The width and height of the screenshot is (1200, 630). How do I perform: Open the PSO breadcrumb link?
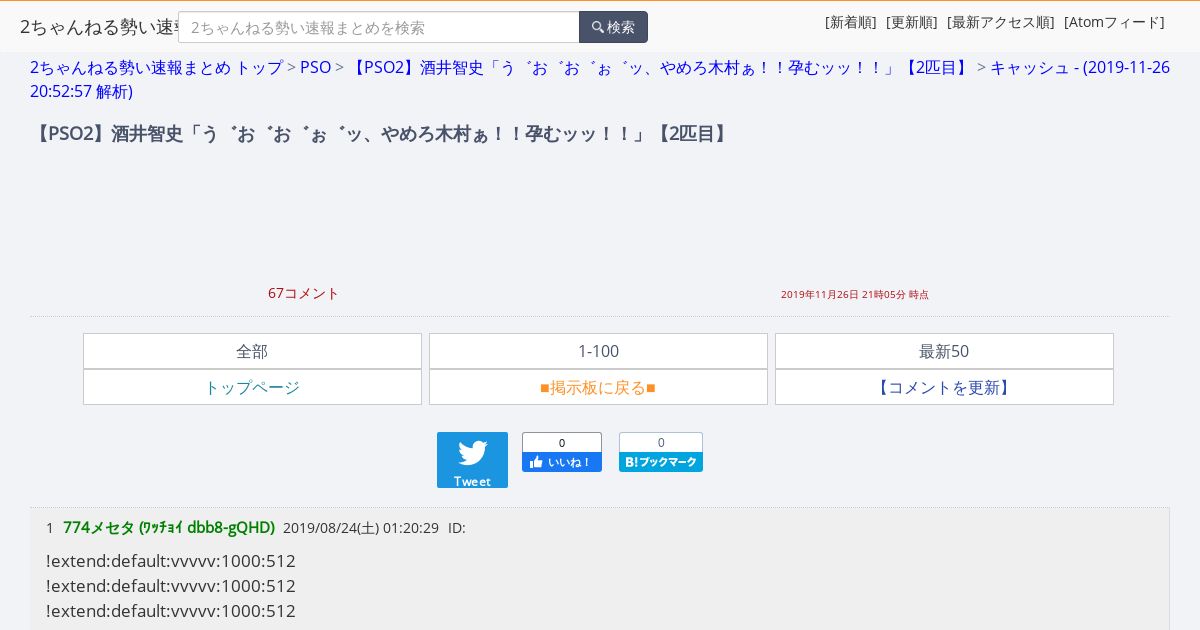tap(316, 67)
